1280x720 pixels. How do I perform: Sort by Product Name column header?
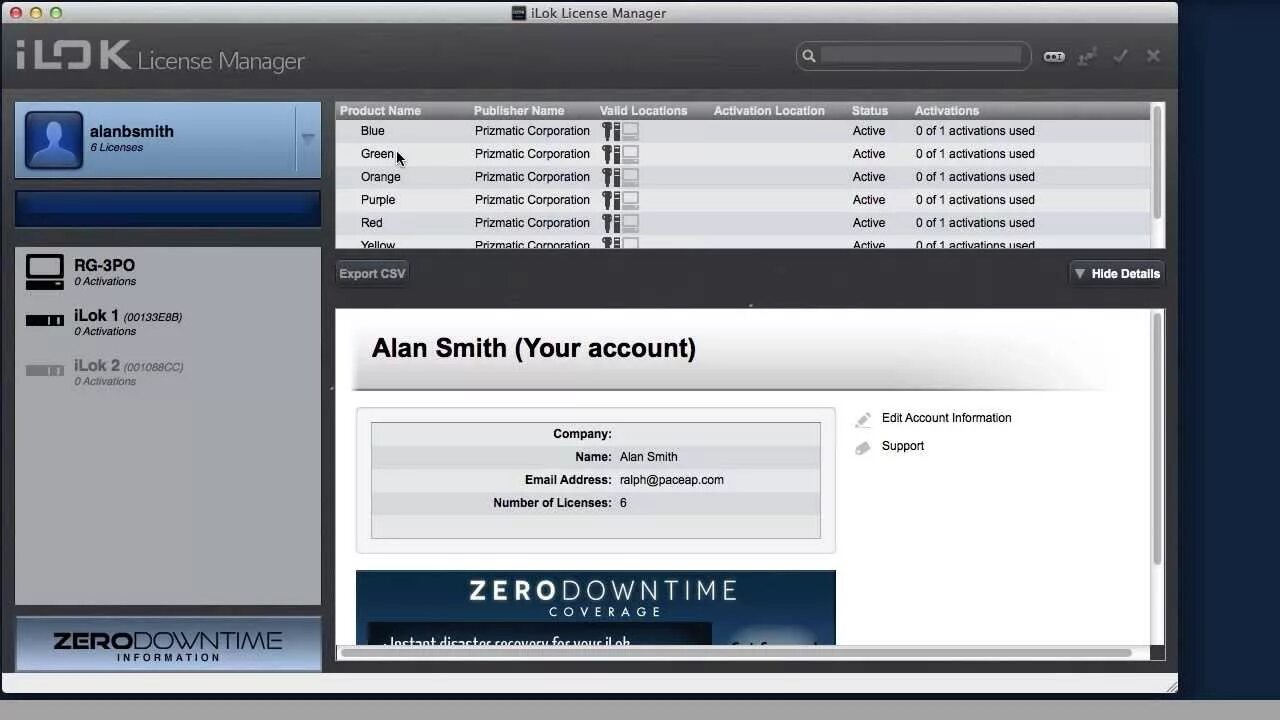click(x=380, y=111)
